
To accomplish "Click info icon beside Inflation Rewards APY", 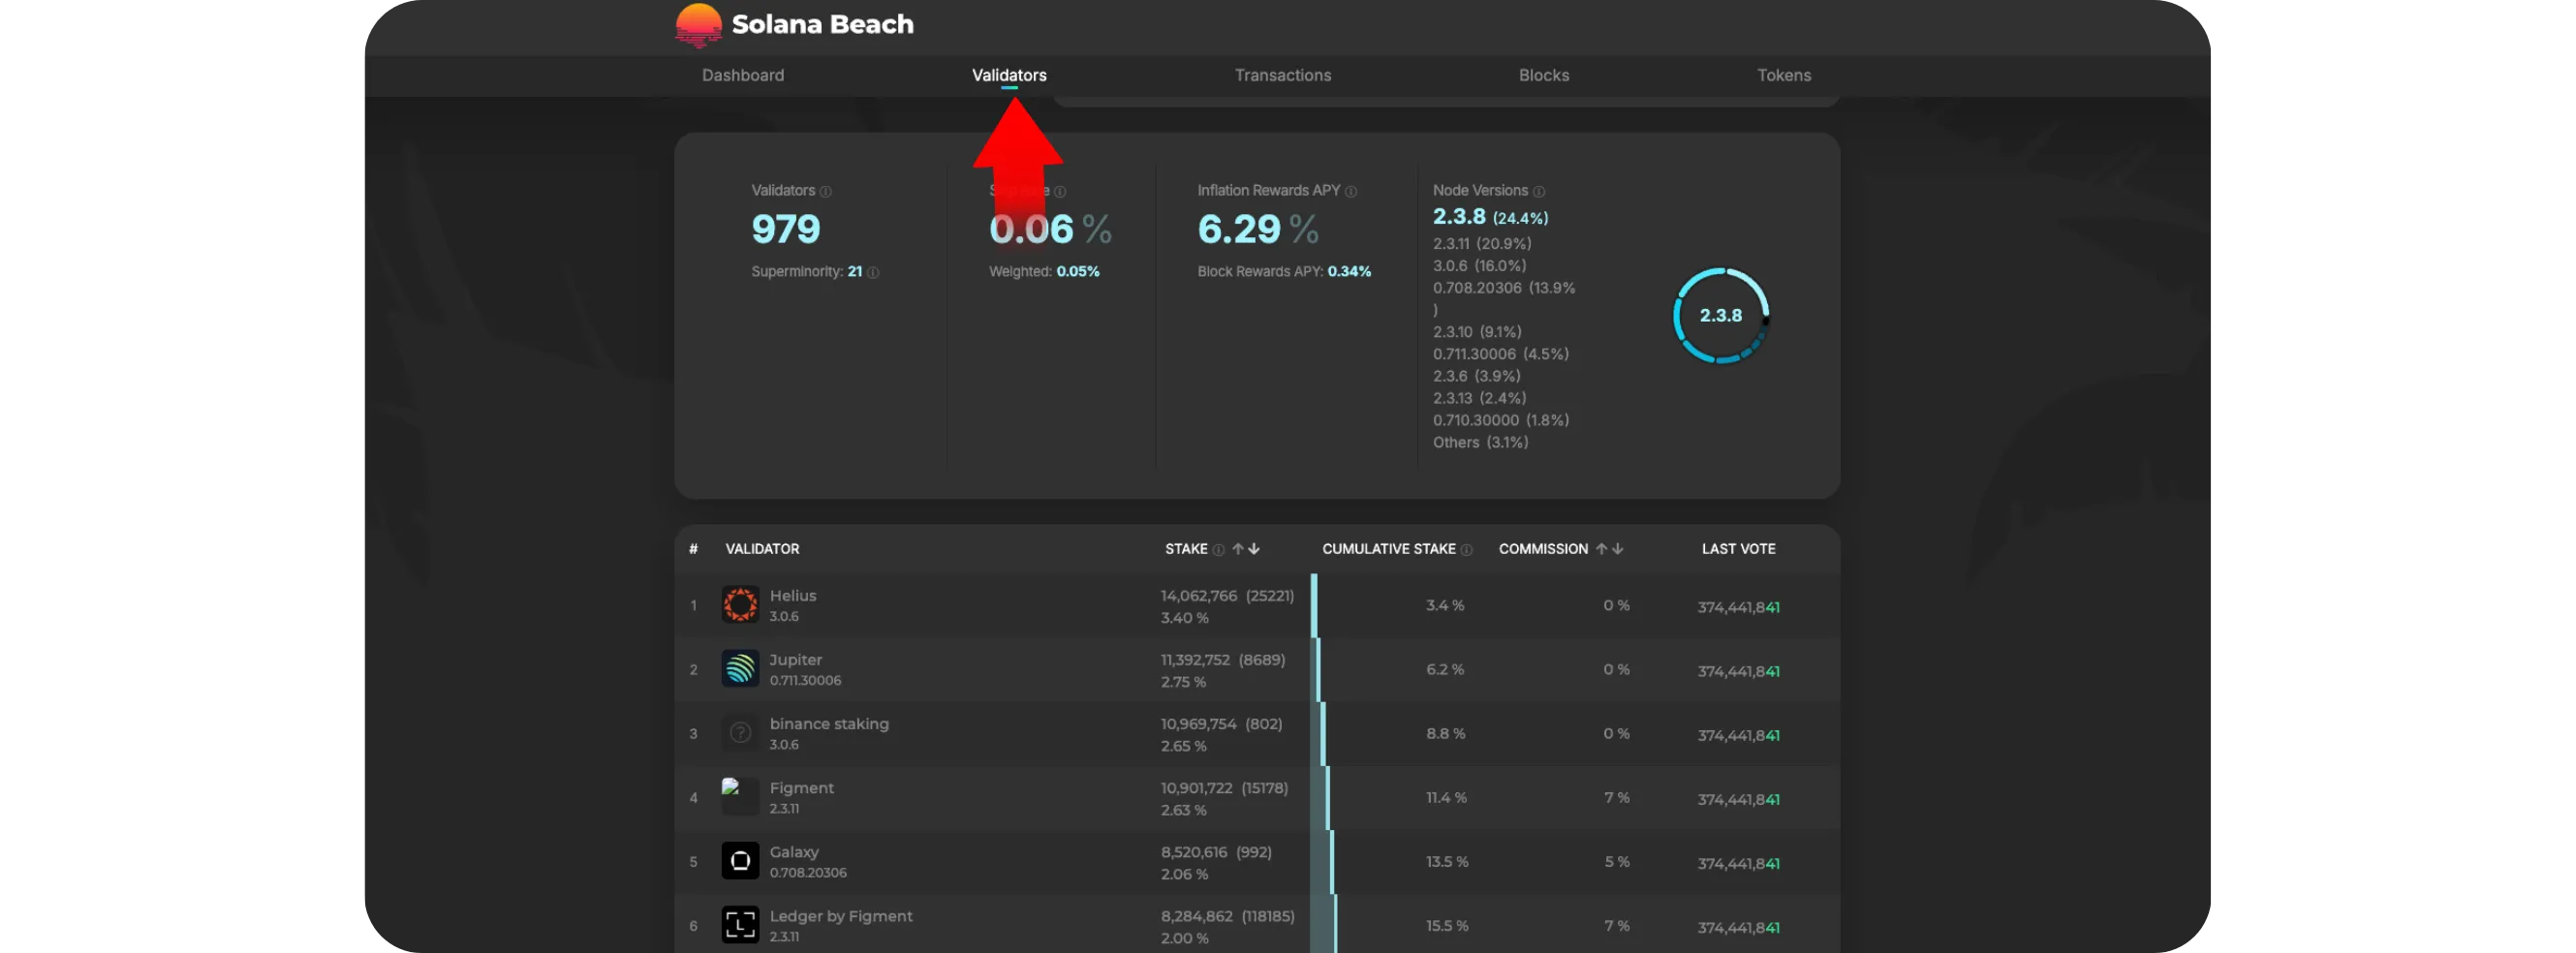I will (1351, 192).
